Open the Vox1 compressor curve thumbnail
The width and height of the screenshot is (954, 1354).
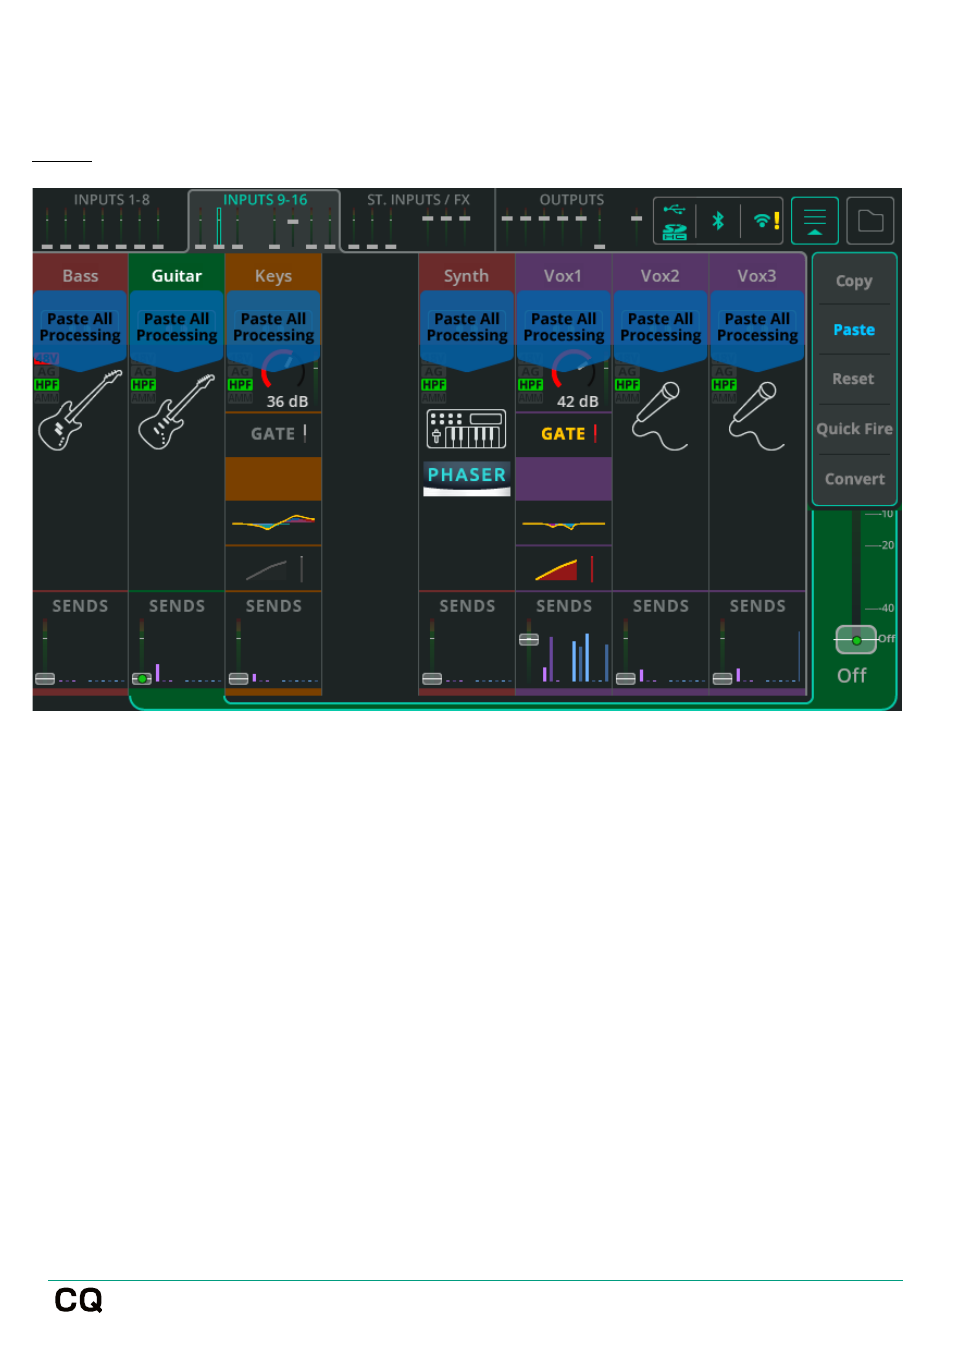pos(564,569)
